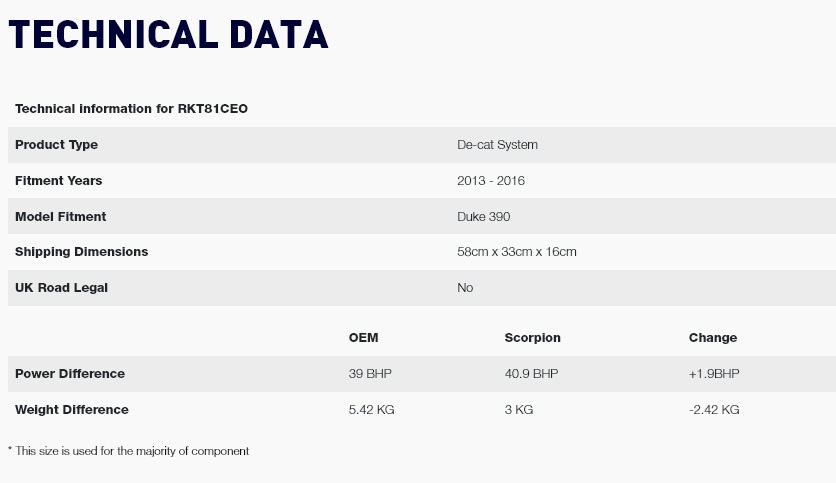The width and height of the screenshot is (836, 483).
Task: Click the -2.42 KG weight change value
Action: (714, 410)
